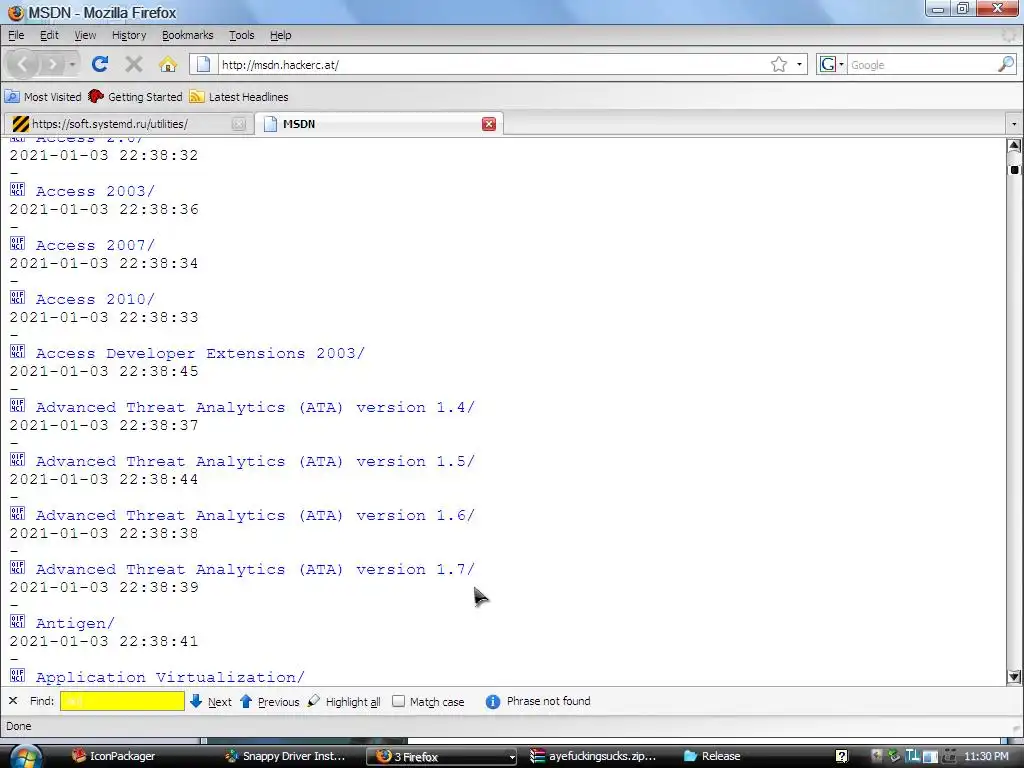Open the list all tabs dropdown
The width and height of the screenshot is (1024, 768).
[x=1014, y=124]
